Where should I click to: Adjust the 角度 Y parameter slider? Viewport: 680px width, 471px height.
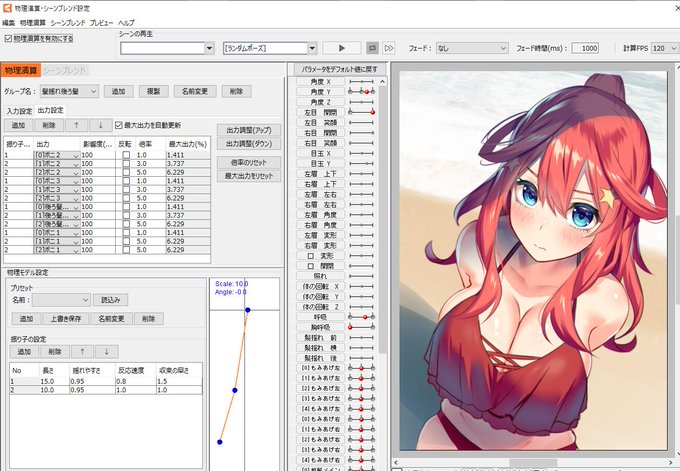pyautogui.click(x=361, y=92)
